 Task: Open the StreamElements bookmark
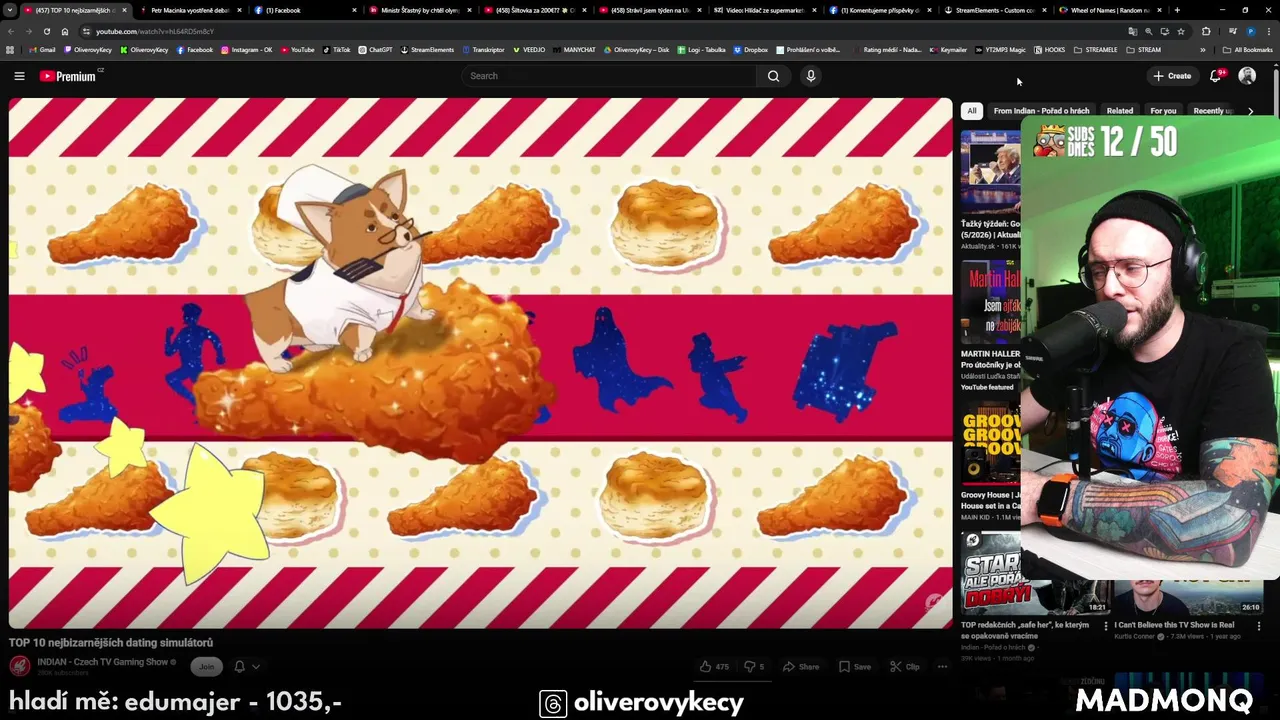426,49
